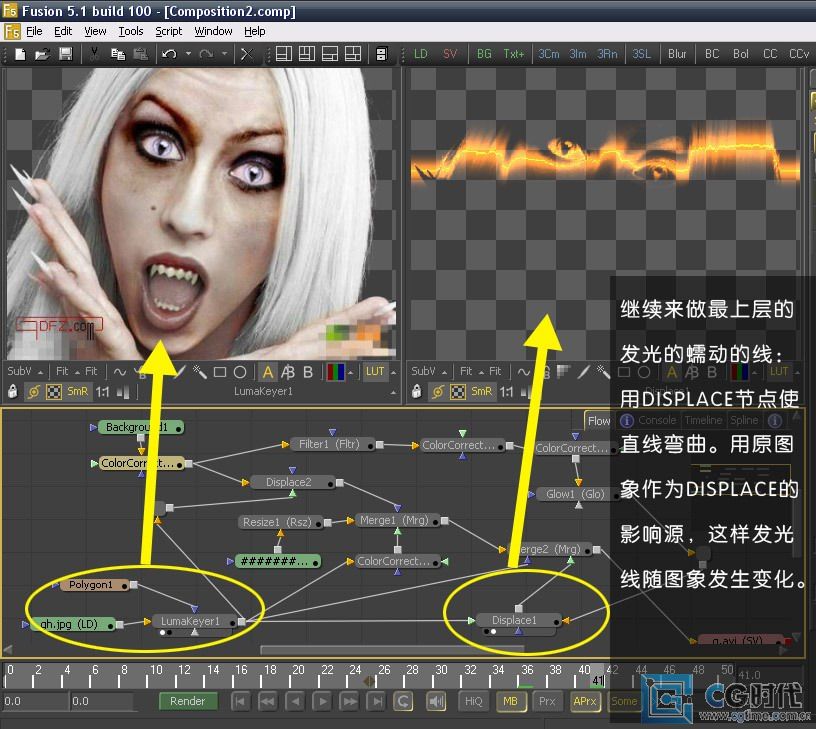Choose the second window layout icon

(307, 54)
